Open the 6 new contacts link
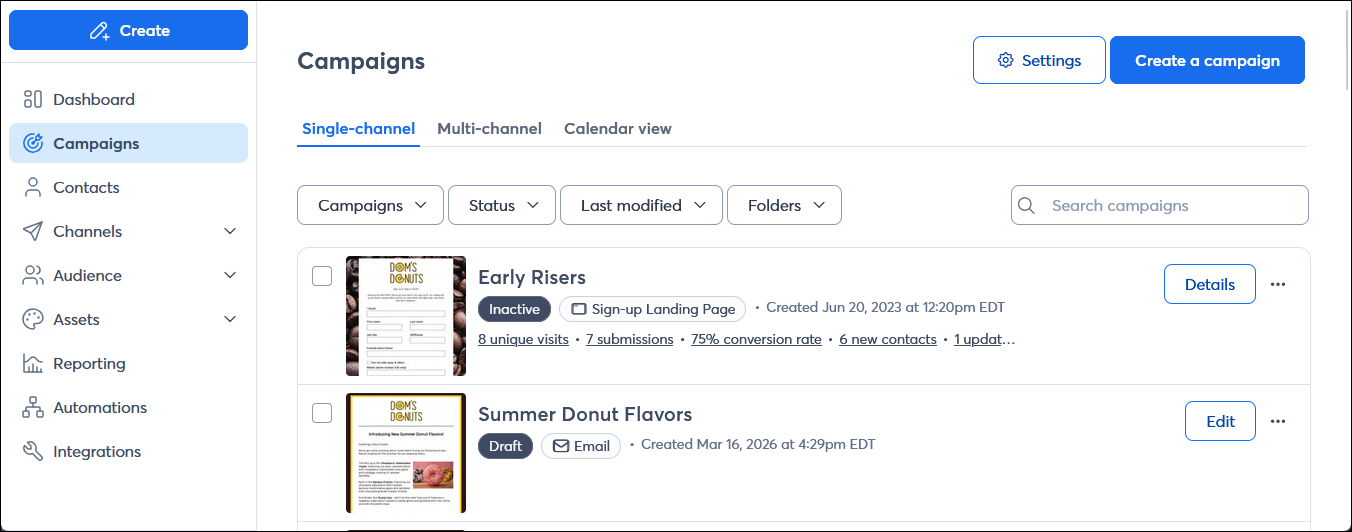 tap(888, 339)
